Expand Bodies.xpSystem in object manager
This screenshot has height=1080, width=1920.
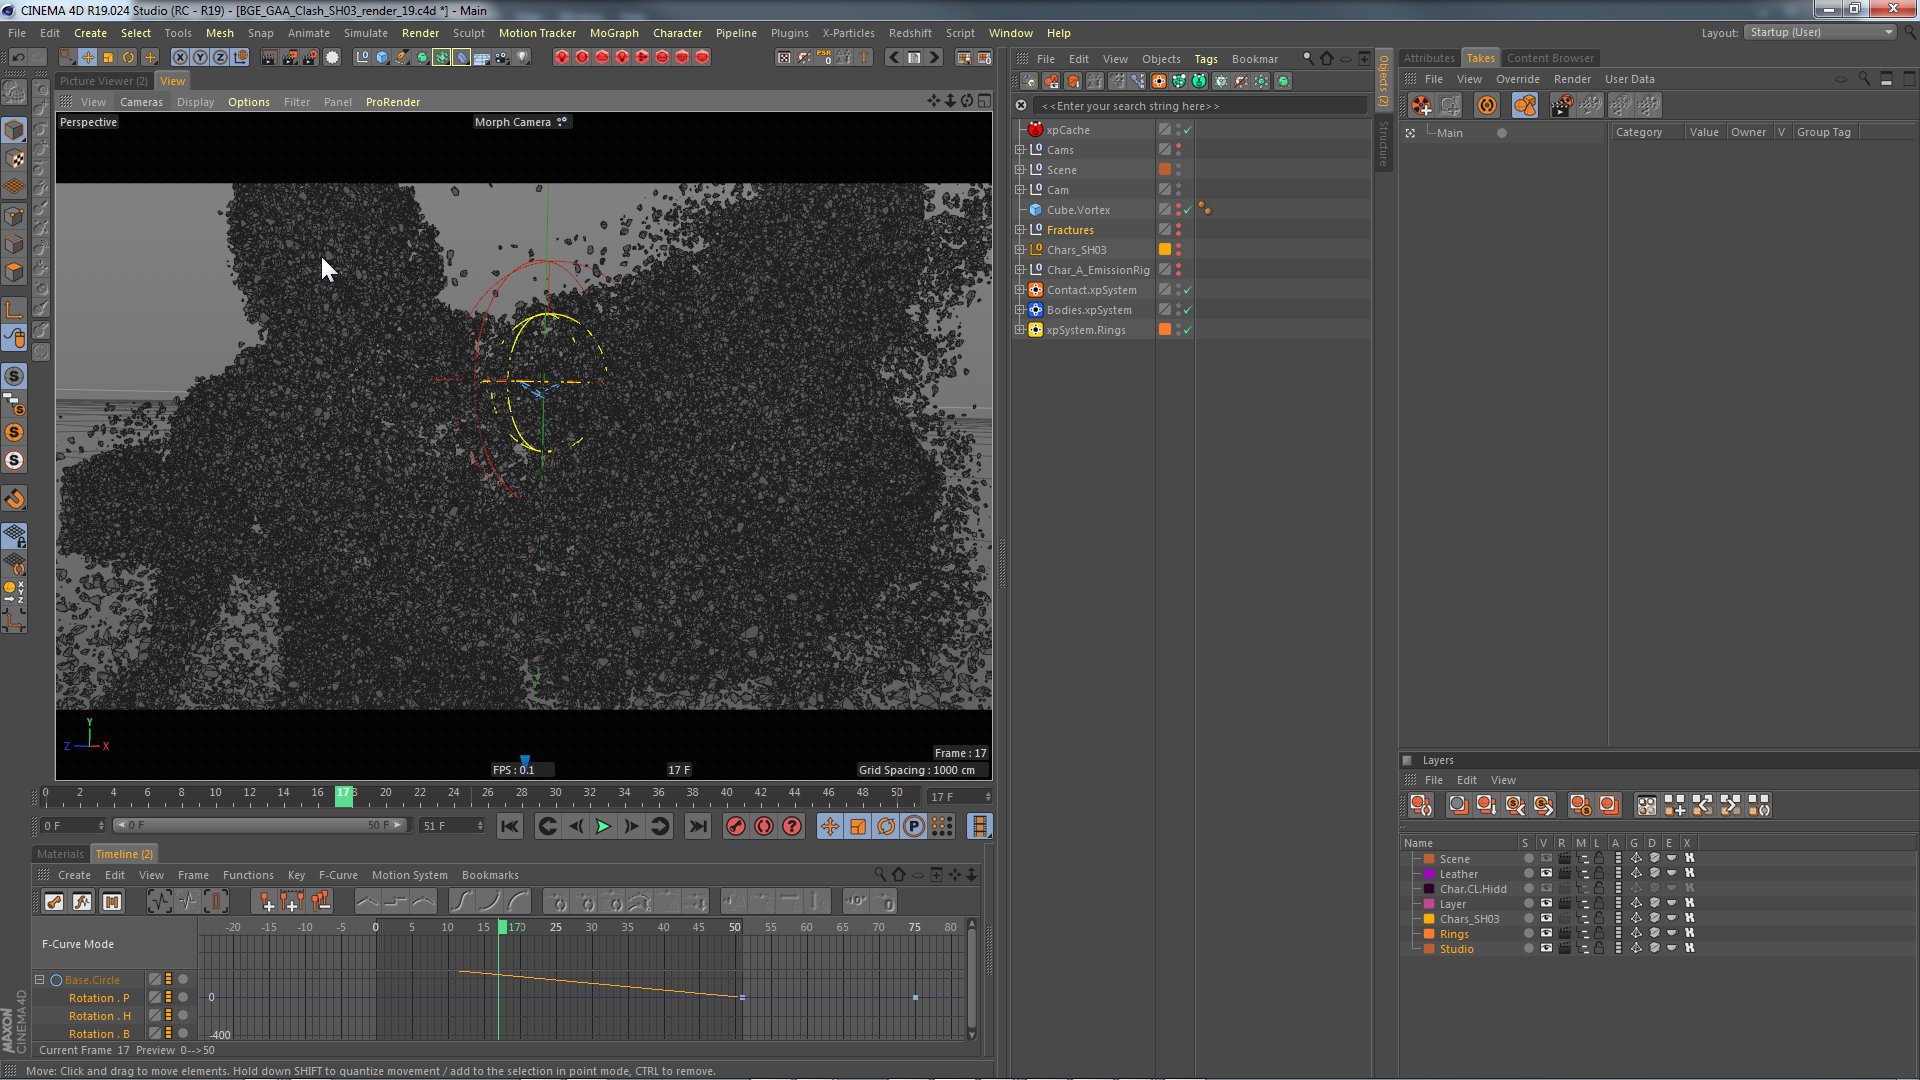coord(1020,310)
